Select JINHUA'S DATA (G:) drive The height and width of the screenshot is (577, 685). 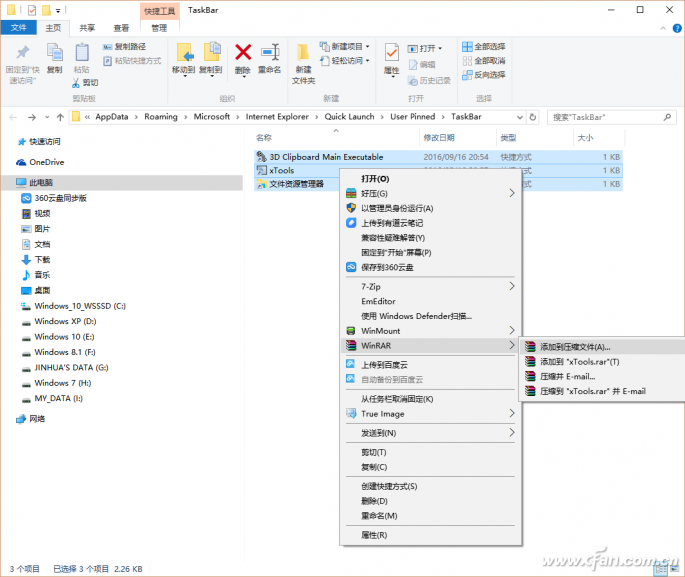(65, 368)
